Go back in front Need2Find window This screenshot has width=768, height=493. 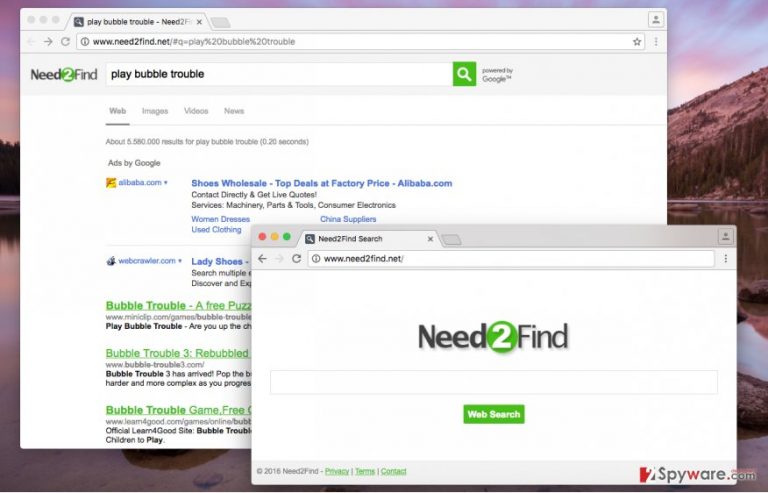(263, 258)
